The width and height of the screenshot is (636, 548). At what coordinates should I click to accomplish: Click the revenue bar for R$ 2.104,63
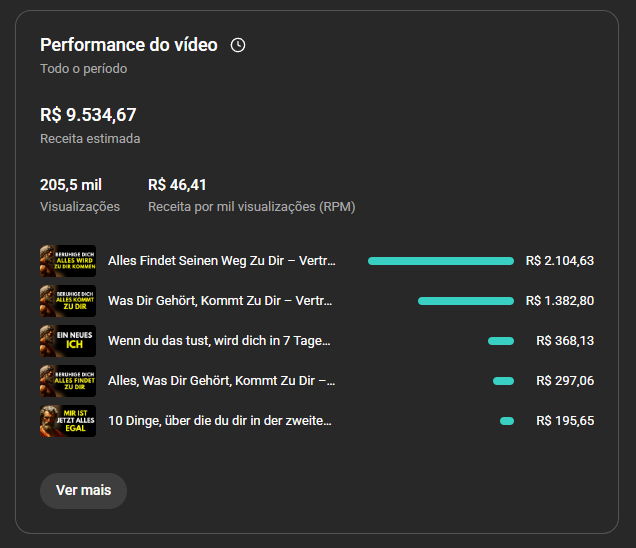pos(441,261)
